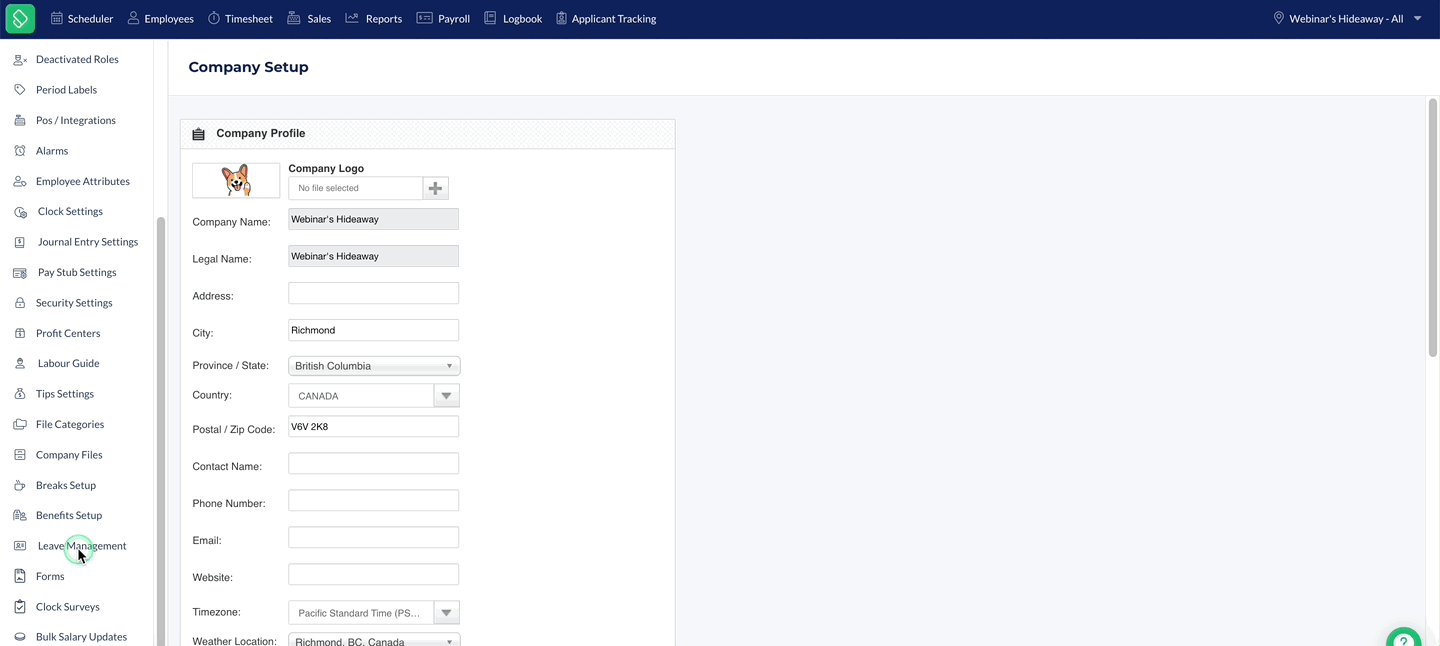Click the Profit Centers icon
This screenshot has width=1440, height=646.
[20, 333]
